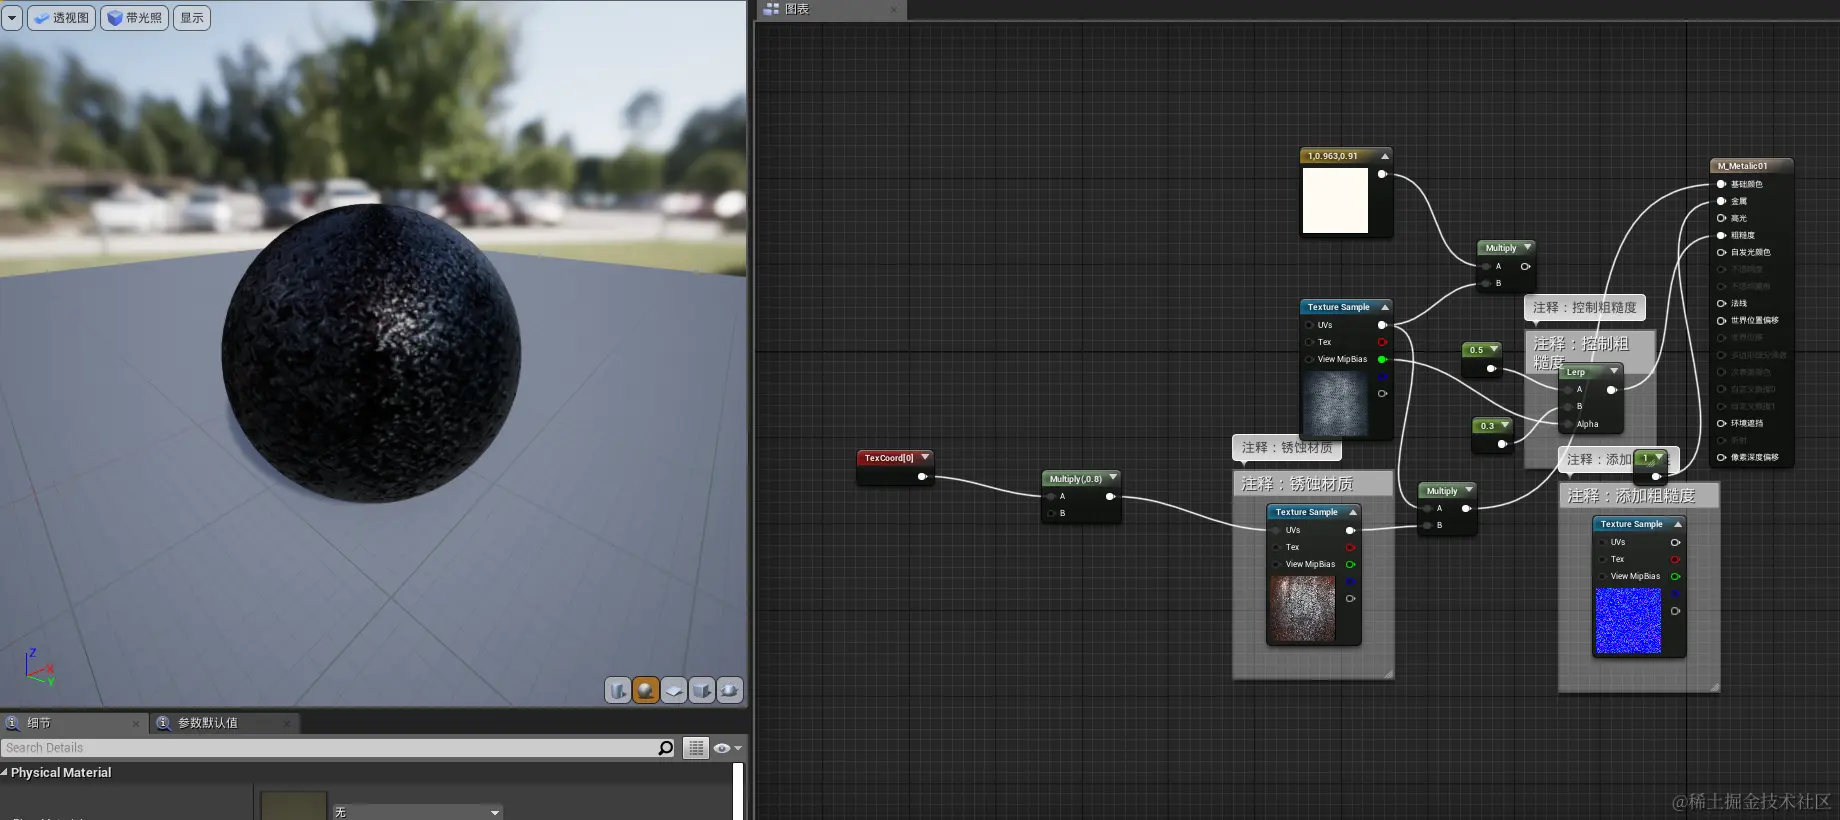Viewport: 1840px width, 820px height.
Task: Collapse the rust Texture Sample node preview
Action: click(x=1353, y=512)
